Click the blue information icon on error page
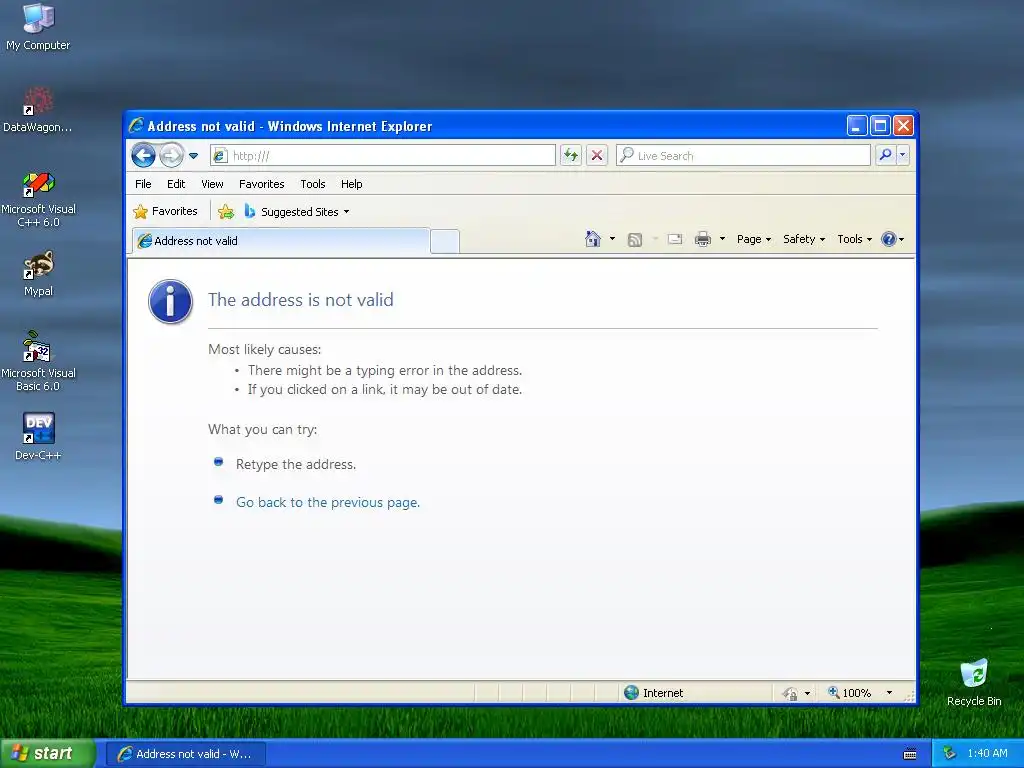 170,302
